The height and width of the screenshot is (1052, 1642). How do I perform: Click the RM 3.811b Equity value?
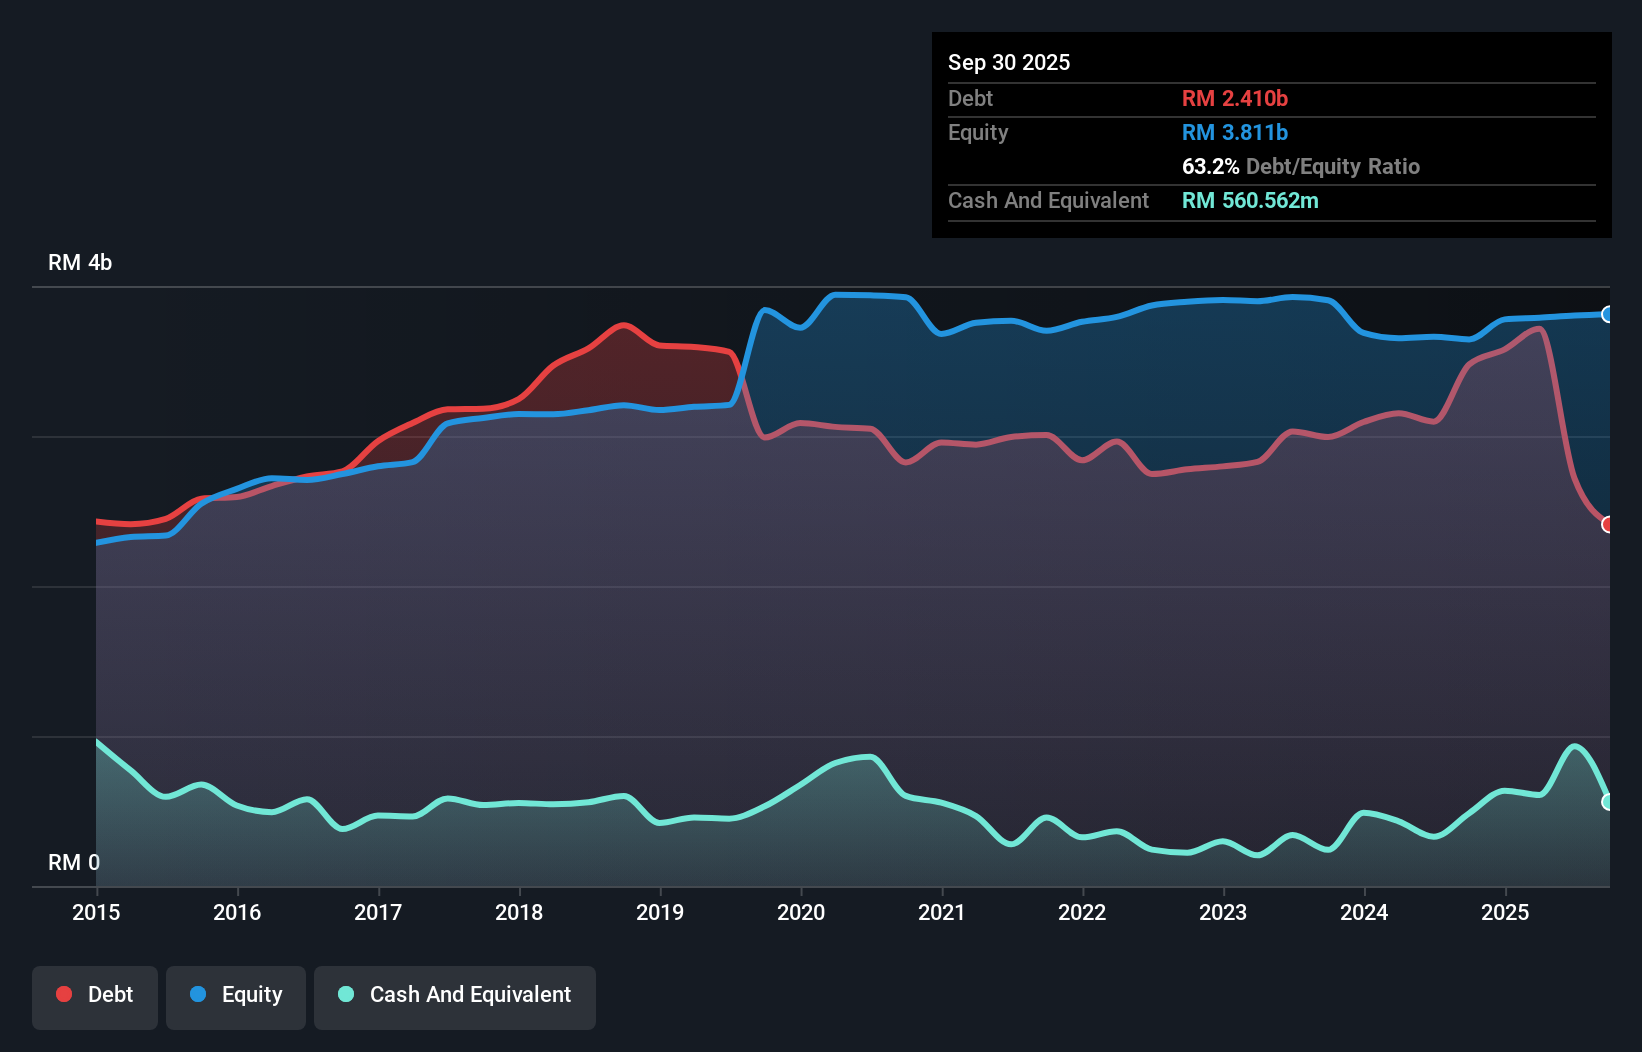[1234, 132]
